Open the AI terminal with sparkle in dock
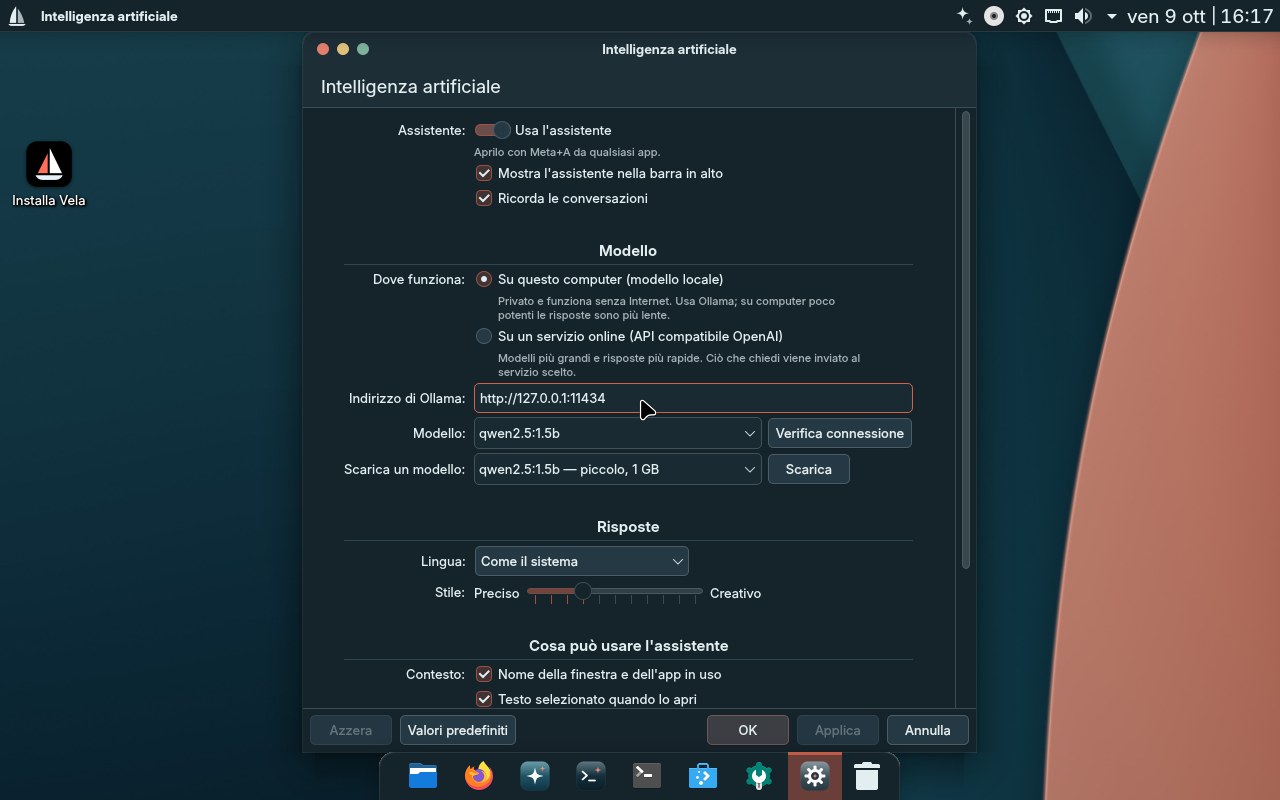The width and height of the screenshot is (1280, 800). point(591,775)
